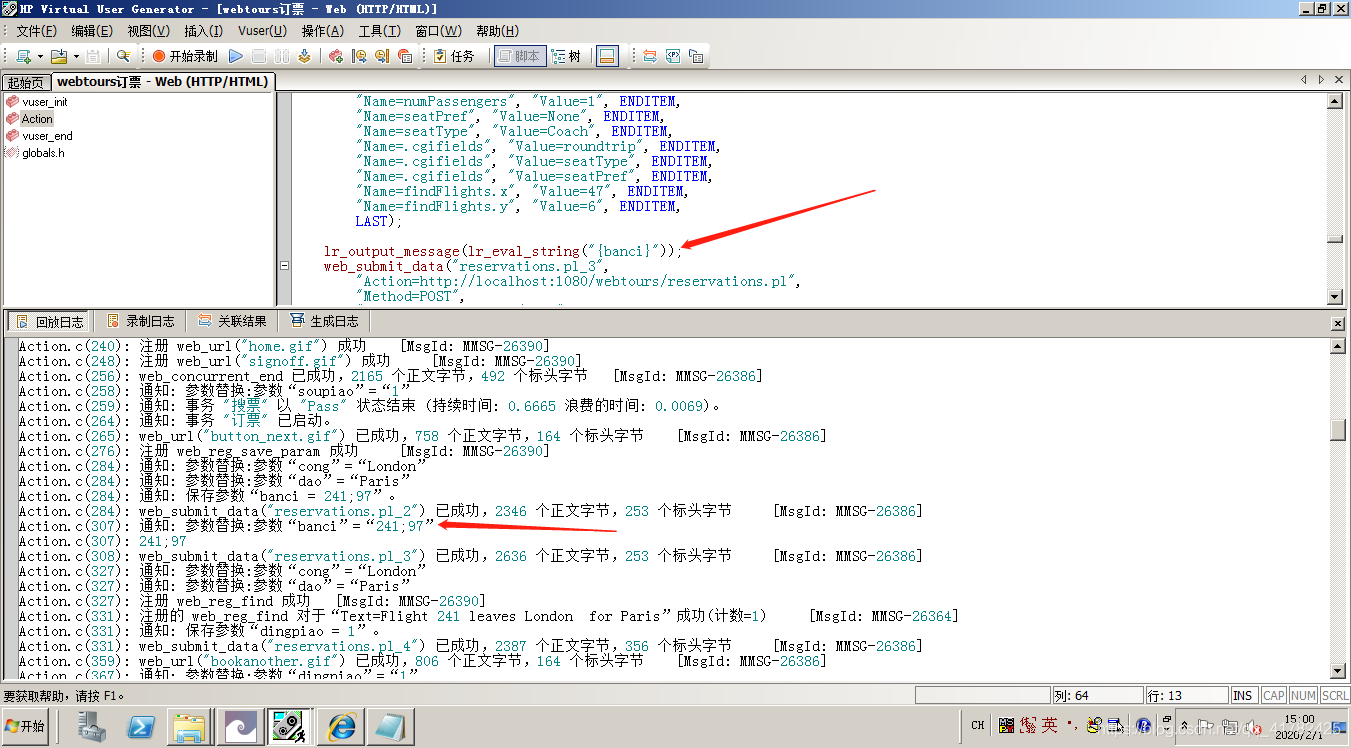Open the 编辑(E) menu
This screenshot has width=1351, height=748.
pyautogui.click(x=92, y=31)
